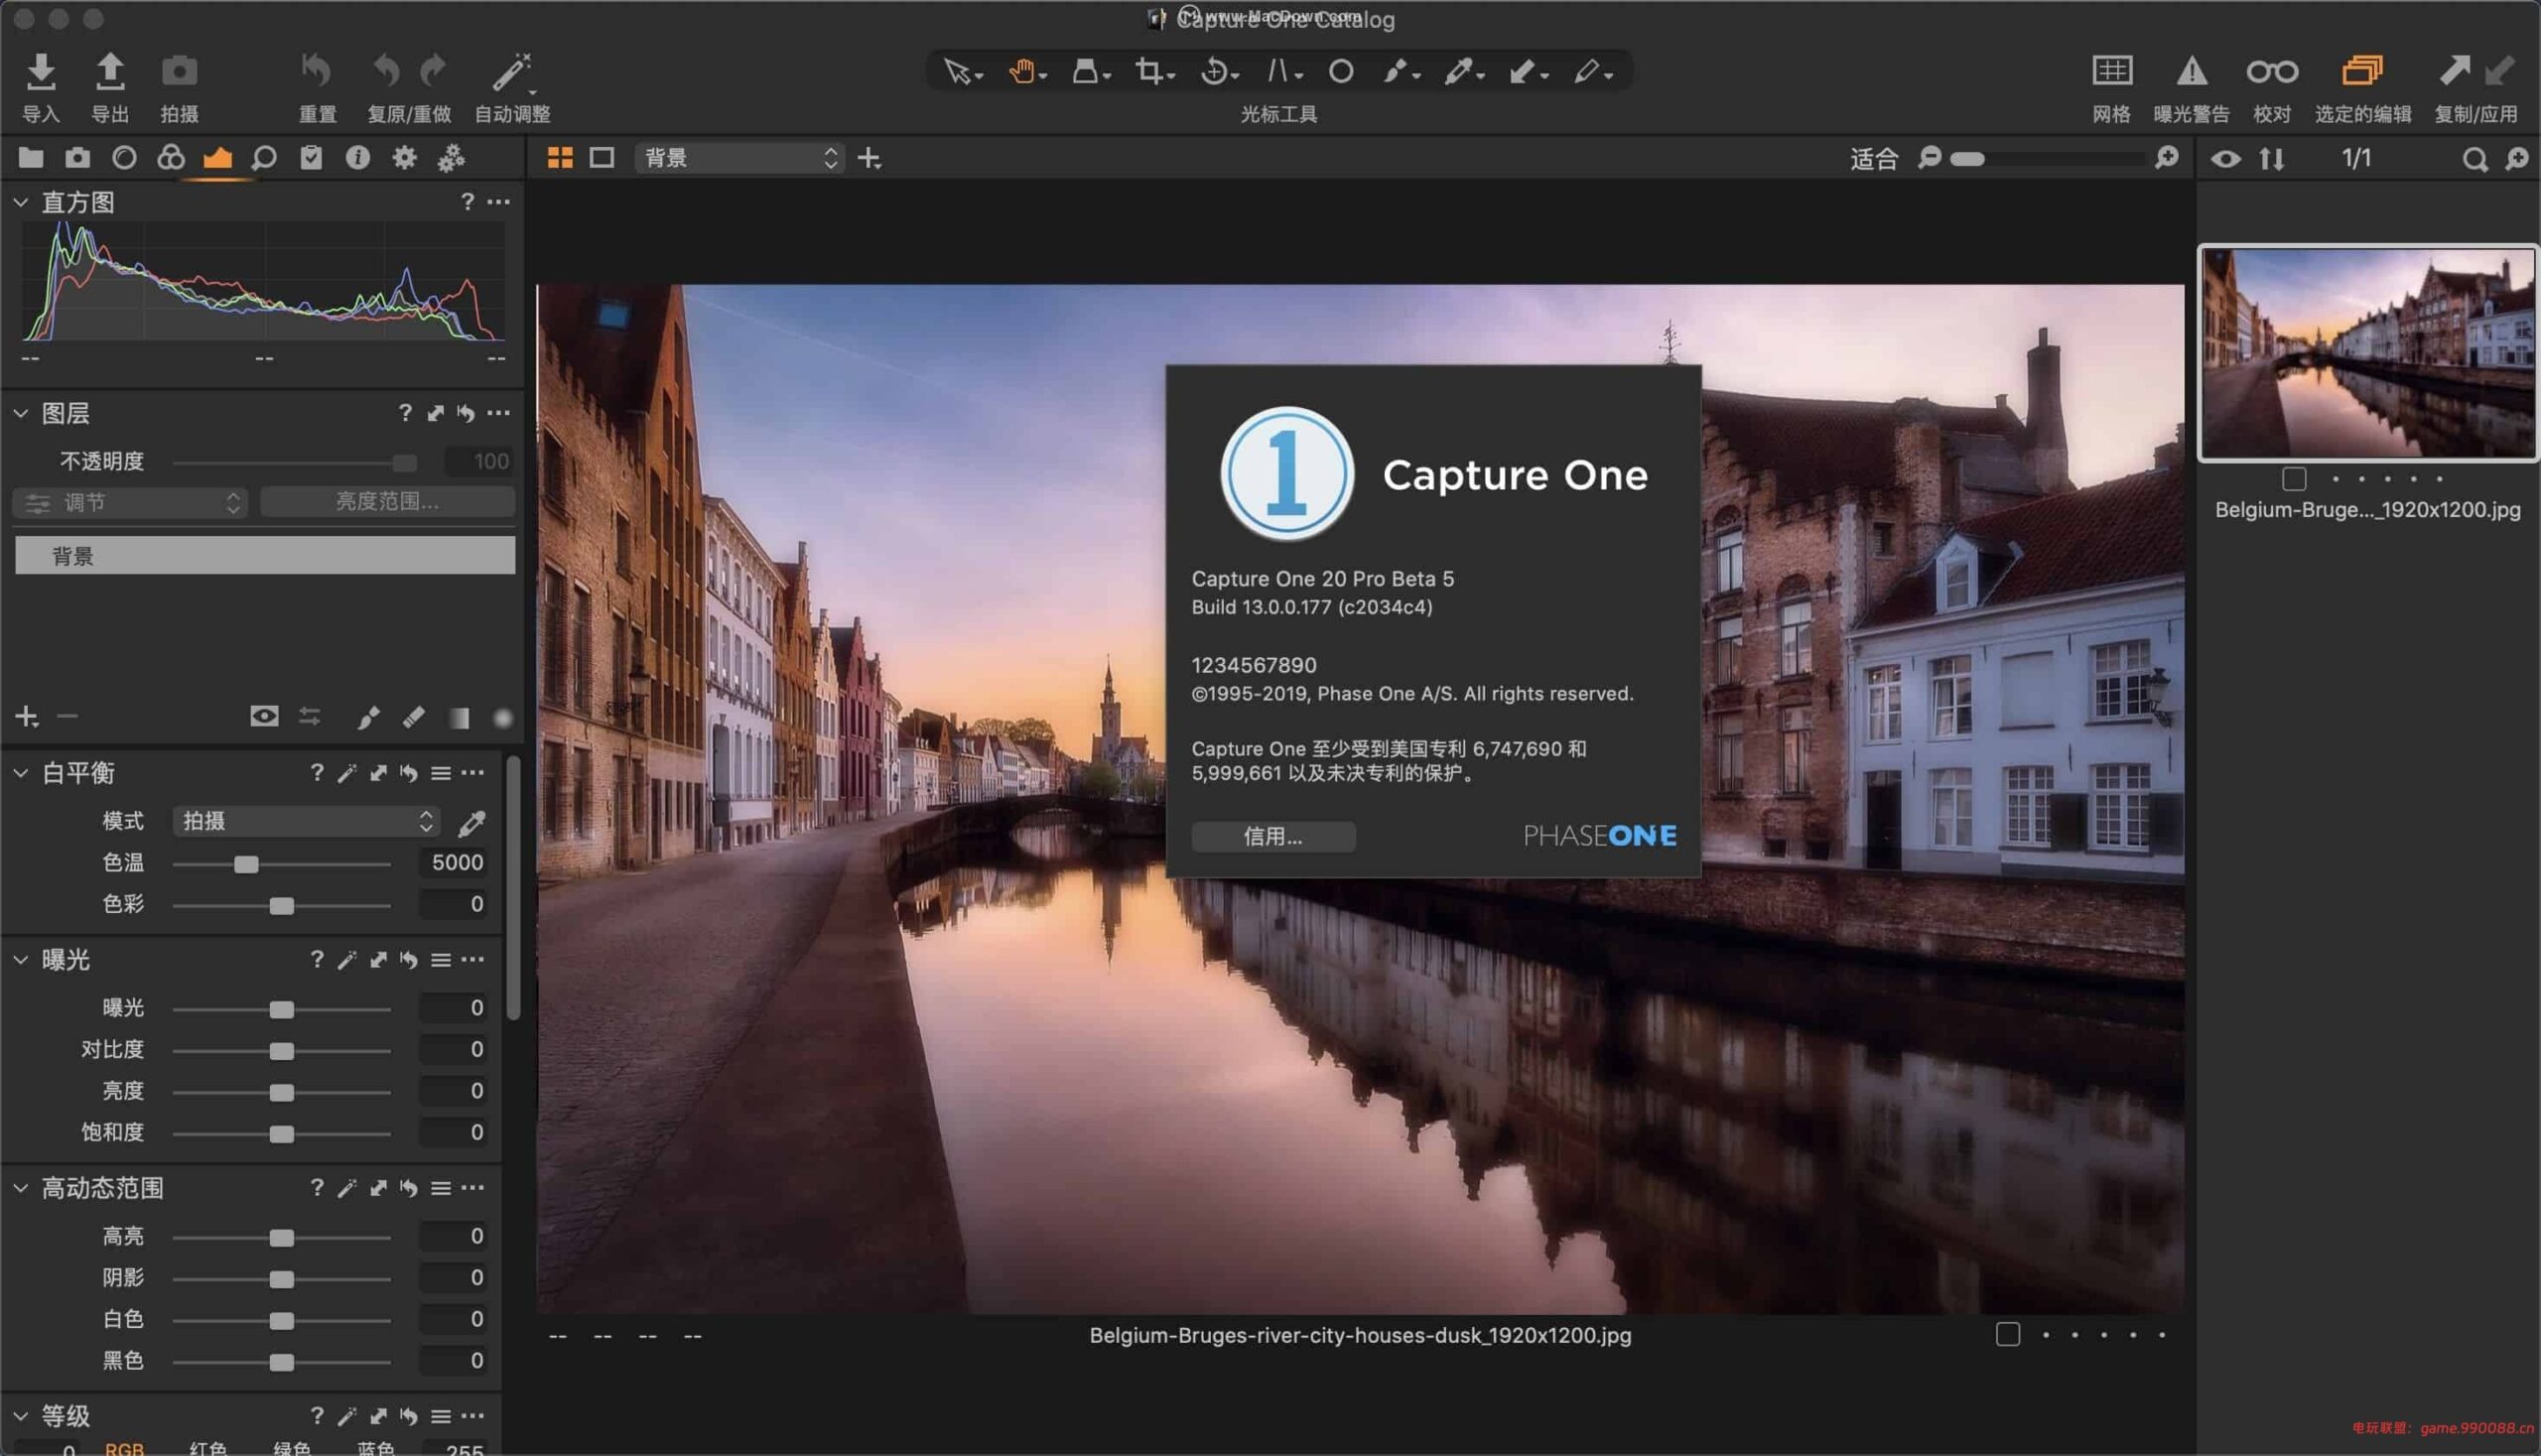This screenshot has height=1456, width=2541.
Task: Toggle the 曝光警告 exposure warning
Action: coord(2192,72)
